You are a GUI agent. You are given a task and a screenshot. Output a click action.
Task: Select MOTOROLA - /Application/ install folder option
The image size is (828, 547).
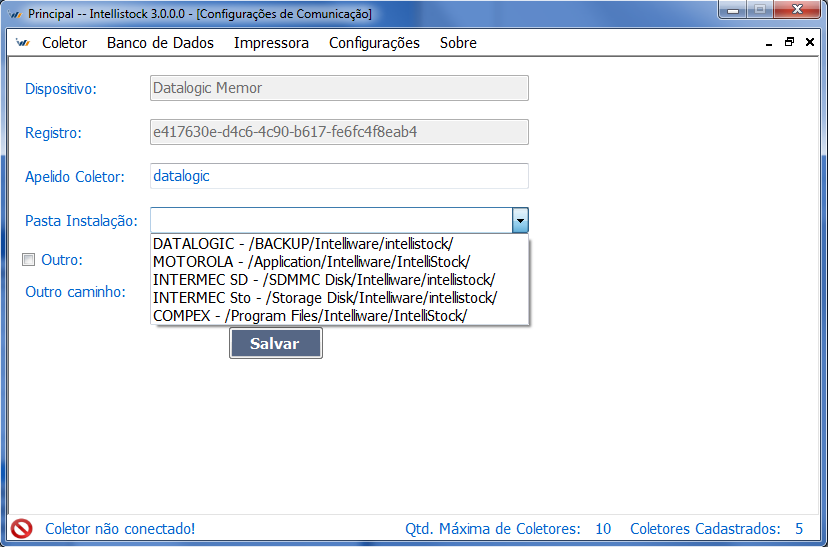click(x=340, y=262)
